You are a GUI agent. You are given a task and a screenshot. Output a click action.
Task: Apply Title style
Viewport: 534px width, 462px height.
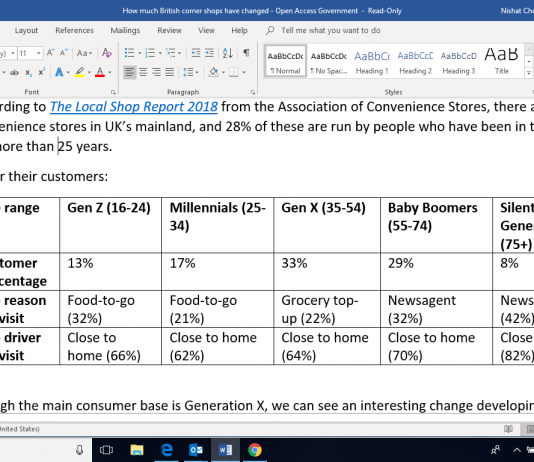[502, 62]
